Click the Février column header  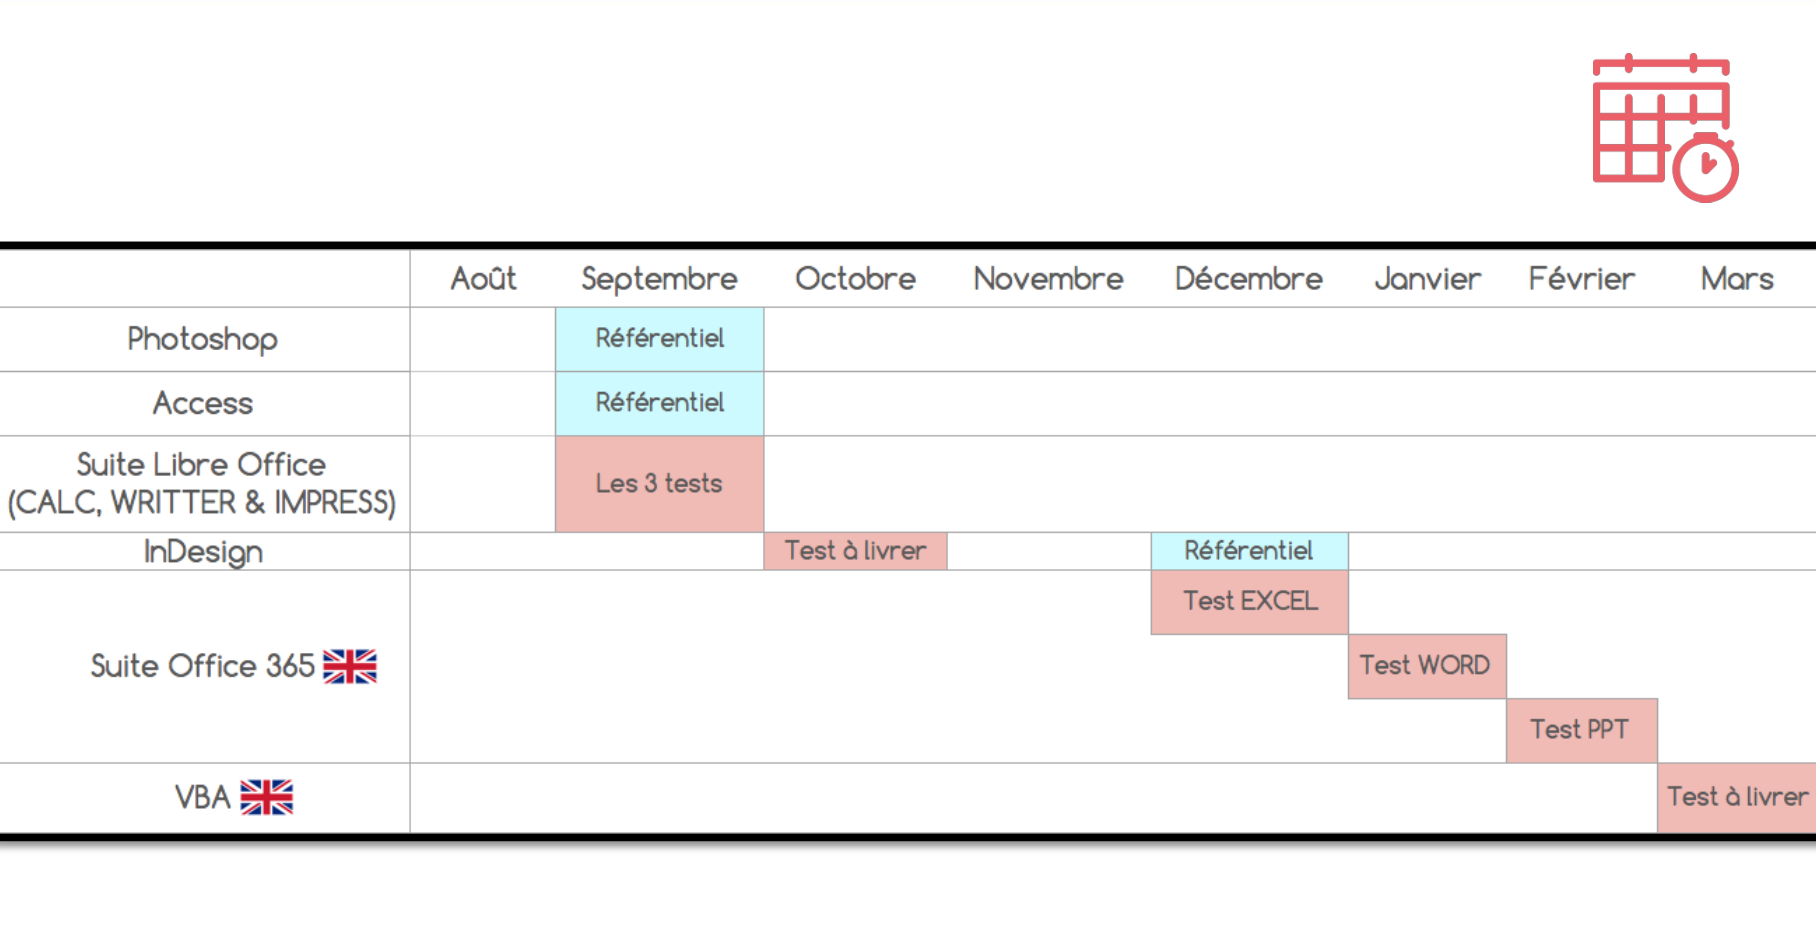coord(1581,279)
